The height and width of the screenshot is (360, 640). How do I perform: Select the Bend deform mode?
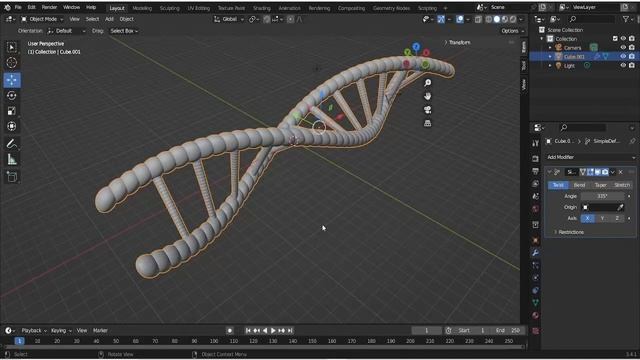click(579, 185)
